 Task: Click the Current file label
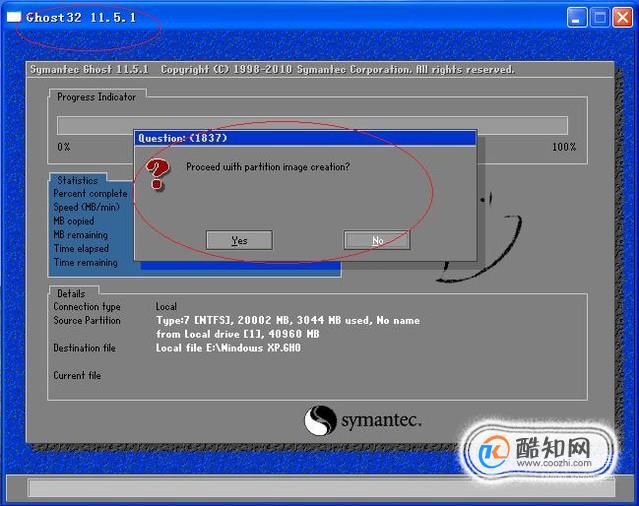coord(77,375)
